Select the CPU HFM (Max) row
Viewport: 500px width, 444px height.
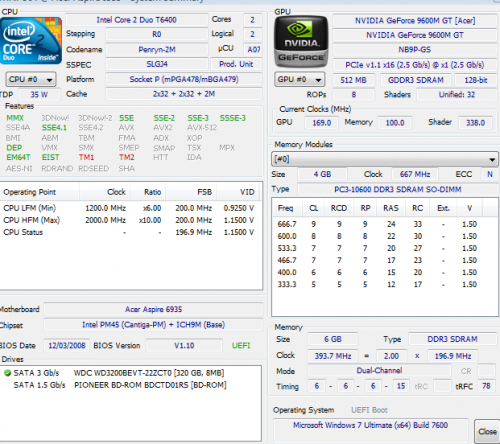coord(130,220)
